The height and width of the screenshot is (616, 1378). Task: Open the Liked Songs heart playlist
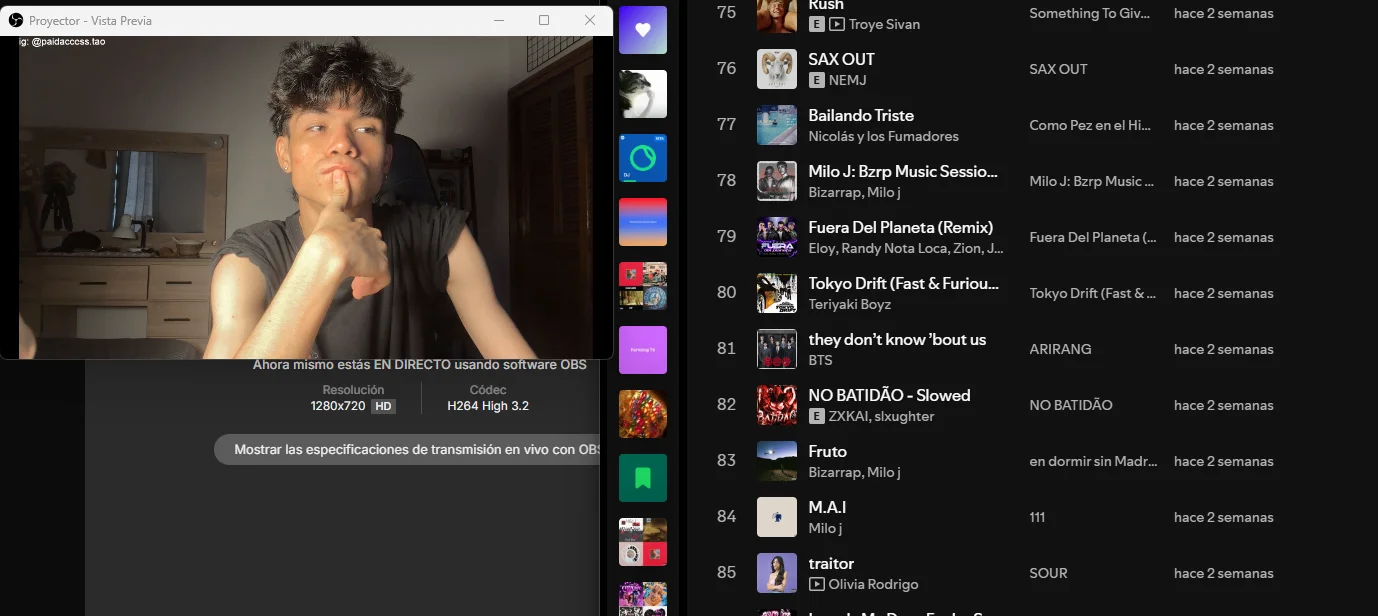[643, 30]
